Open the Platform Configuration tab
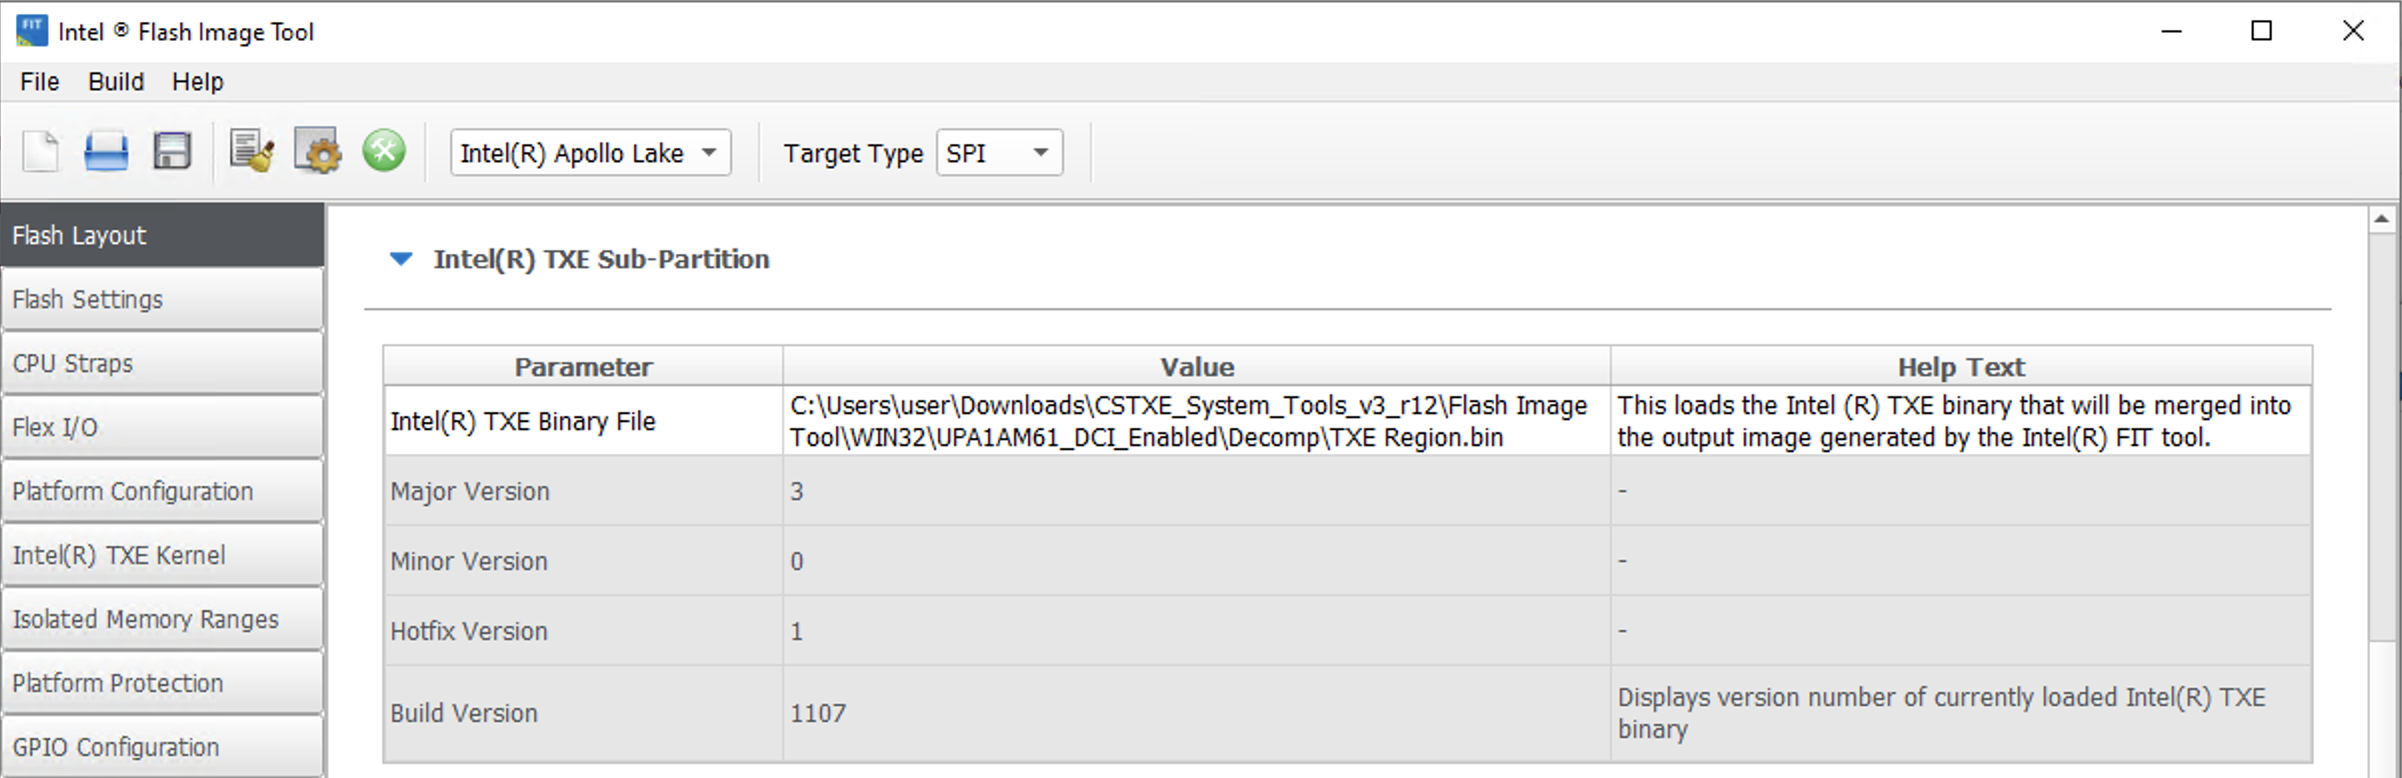2402x778 pixels. point(162,491)
